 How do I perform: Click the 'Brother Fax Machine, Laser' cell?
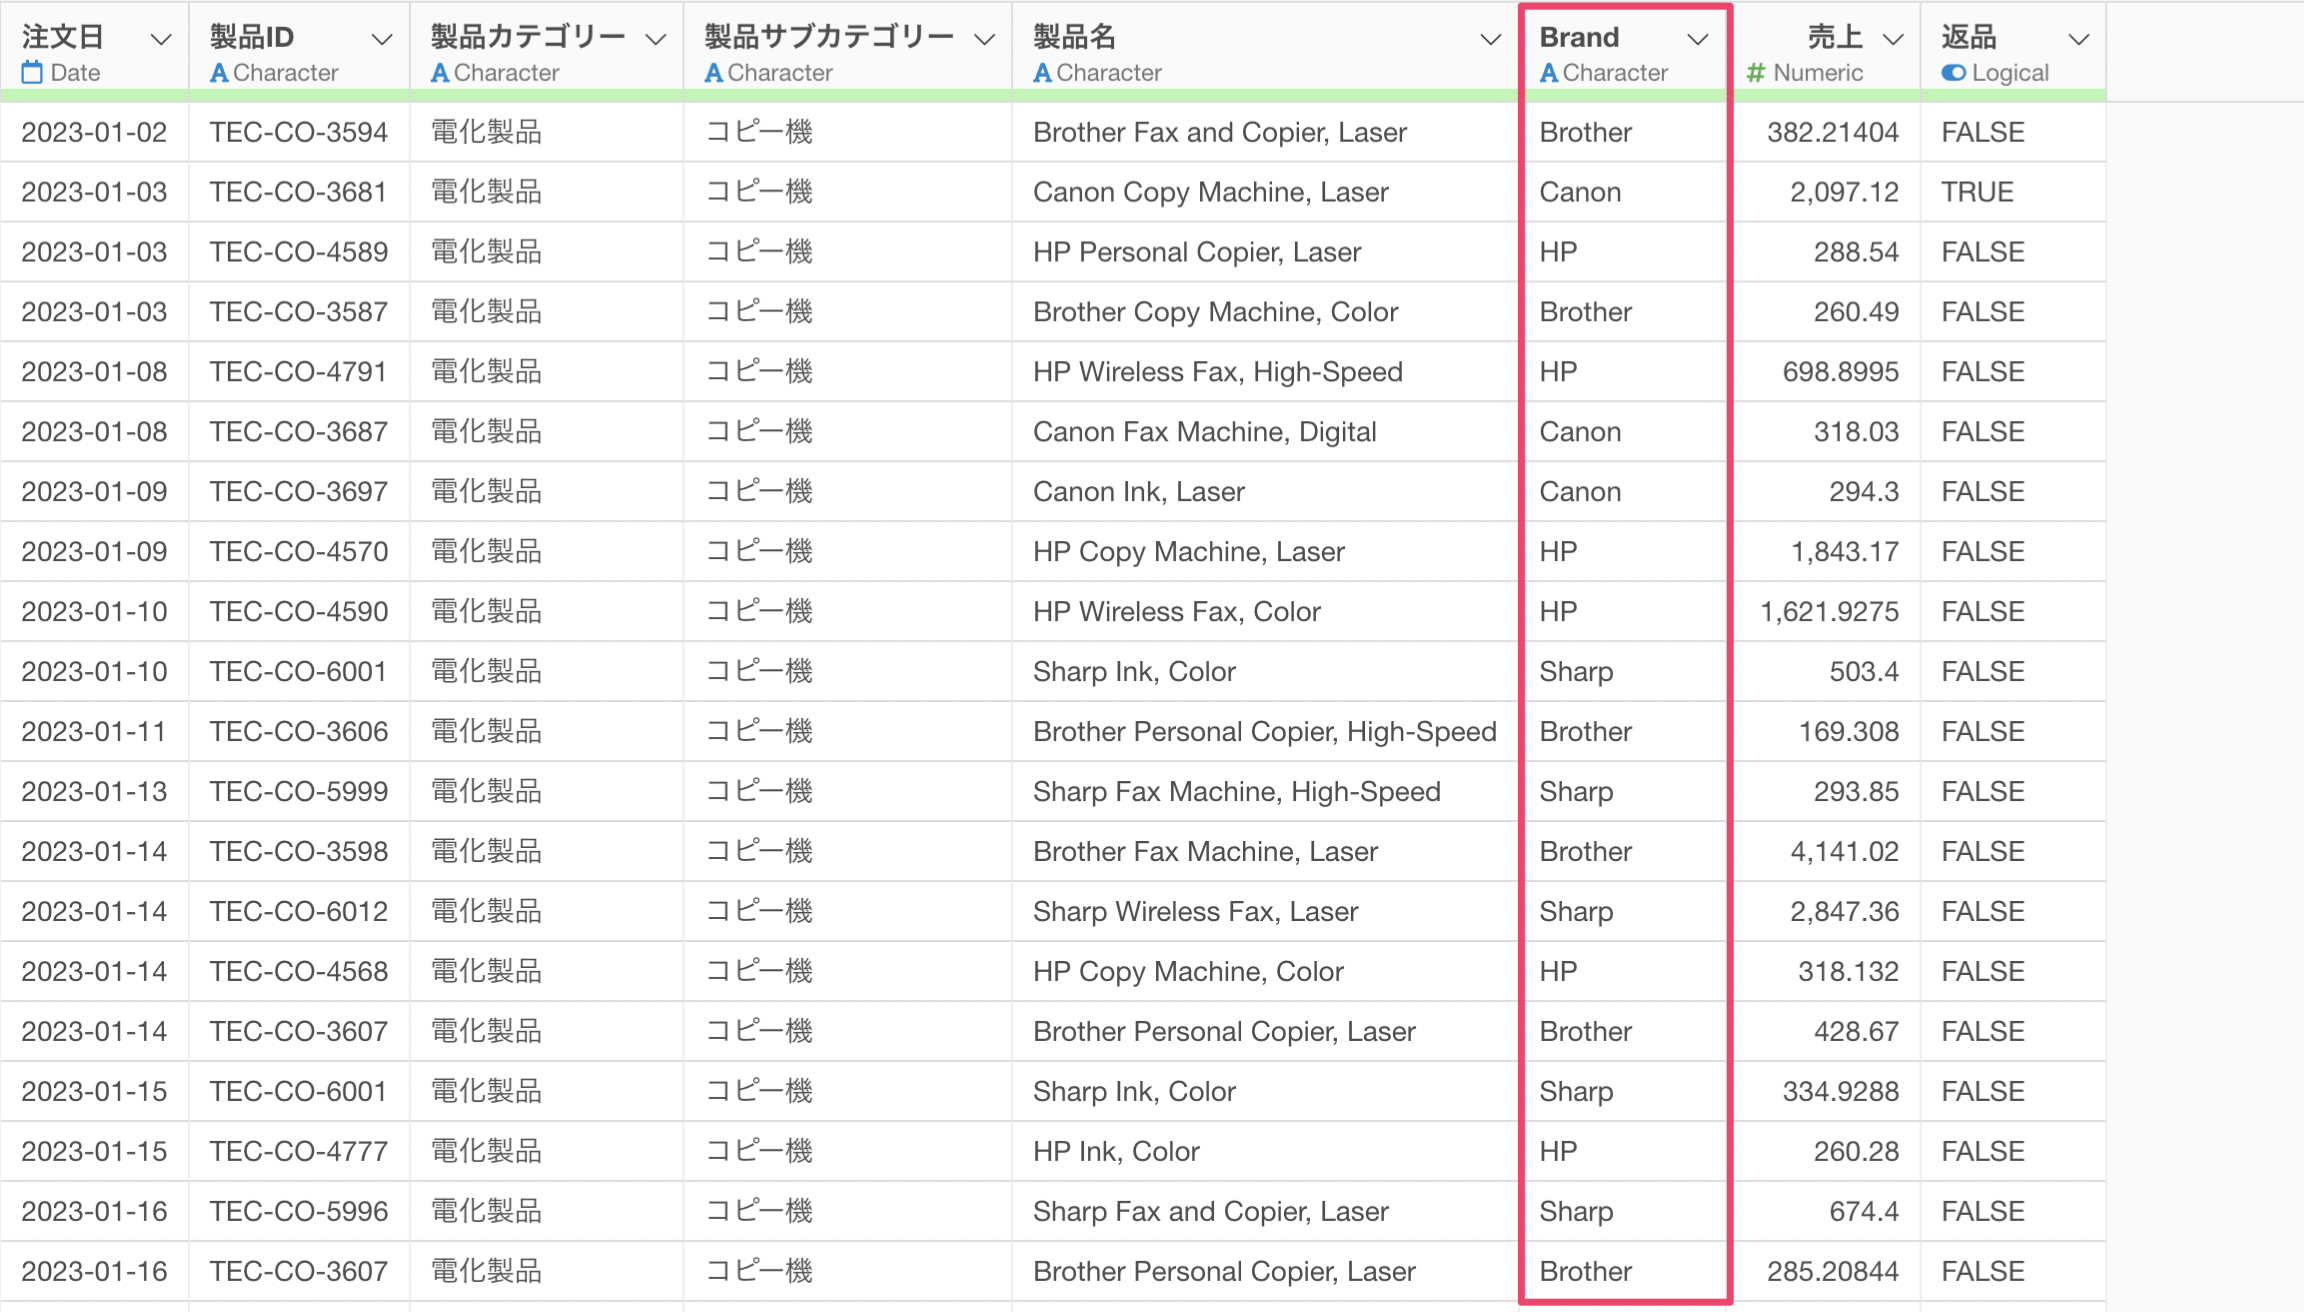click(x=1265, y=852)
